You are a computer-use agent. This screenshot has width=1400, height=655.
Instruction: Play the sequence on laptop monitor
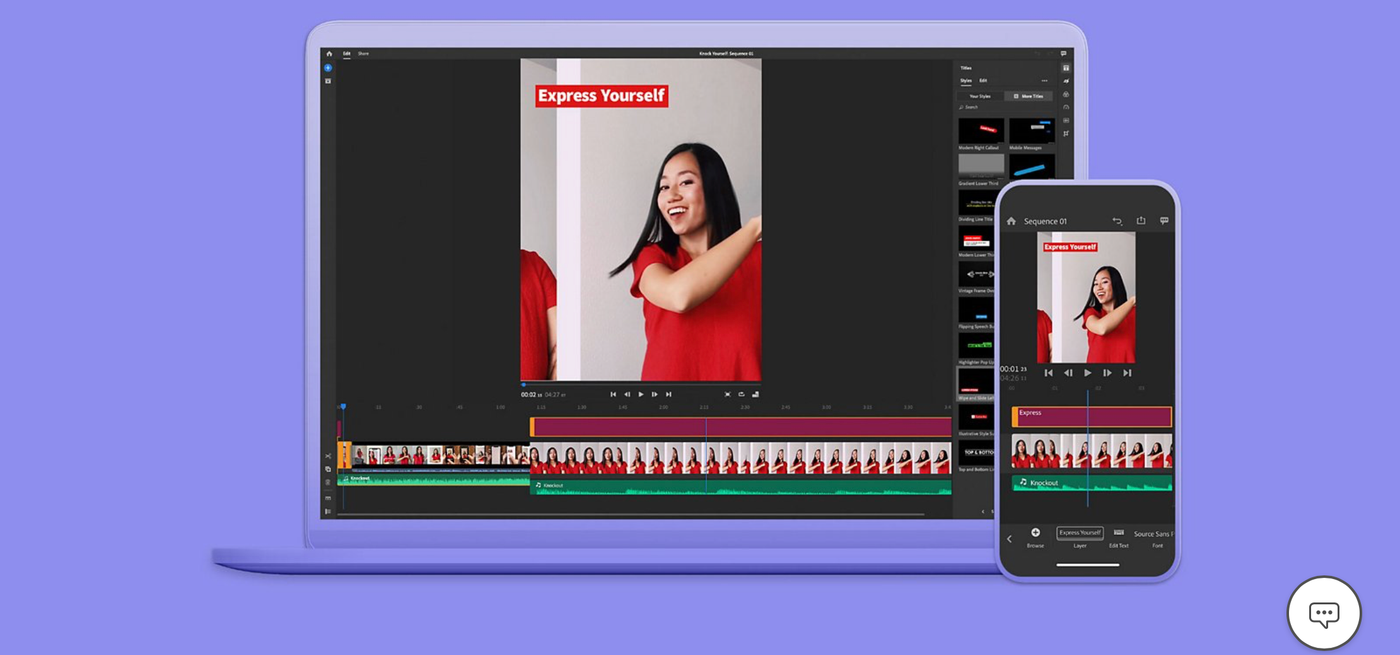coord(641,394)
